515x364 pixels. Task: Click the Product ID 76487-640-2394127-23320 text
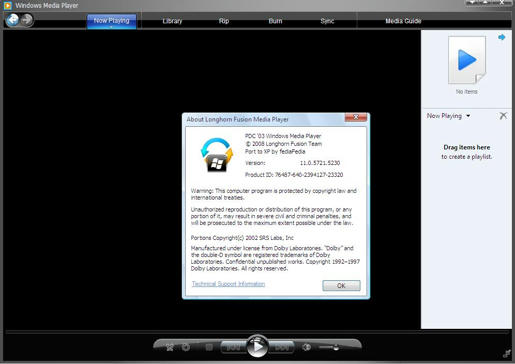[x=294, y=175]
